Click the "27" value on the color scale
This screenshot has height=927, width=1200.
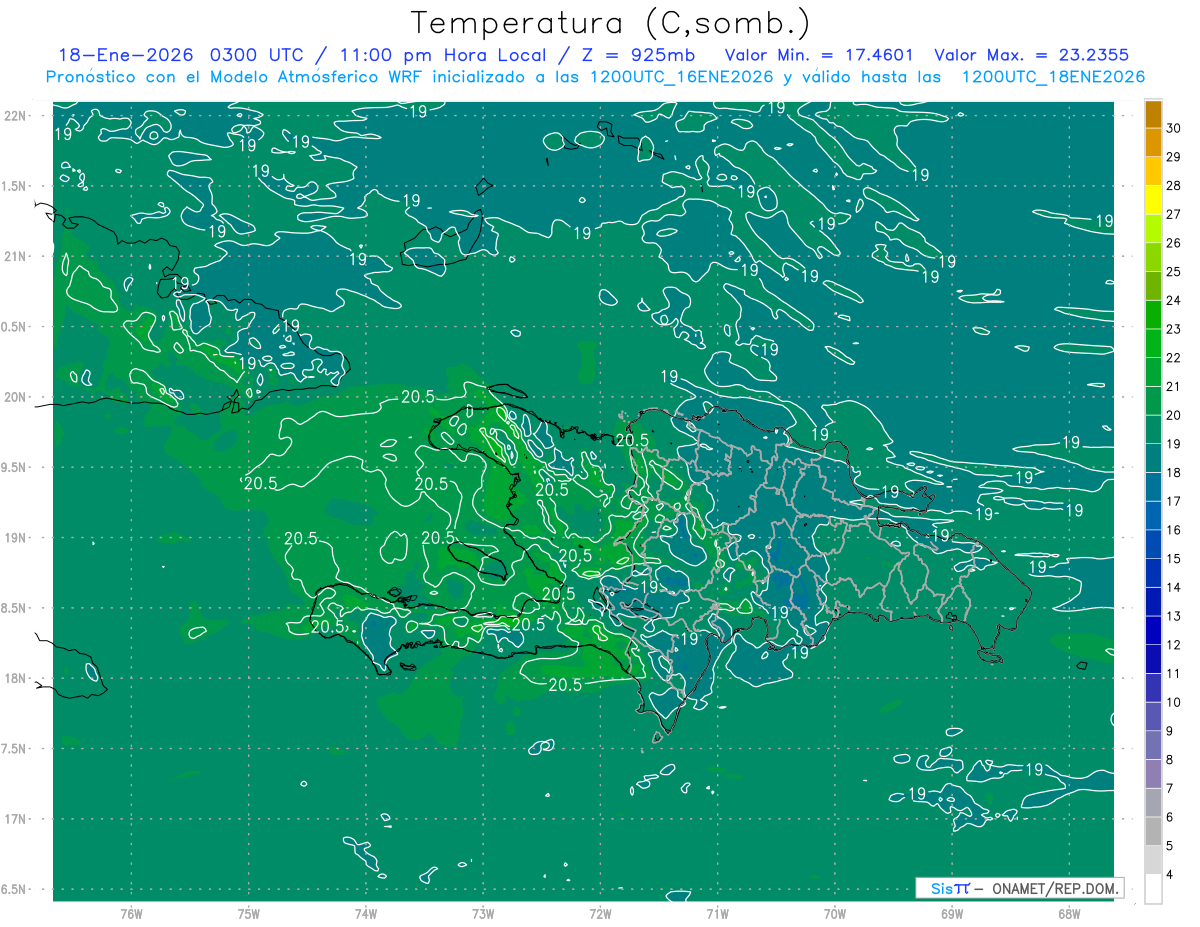1174,214
